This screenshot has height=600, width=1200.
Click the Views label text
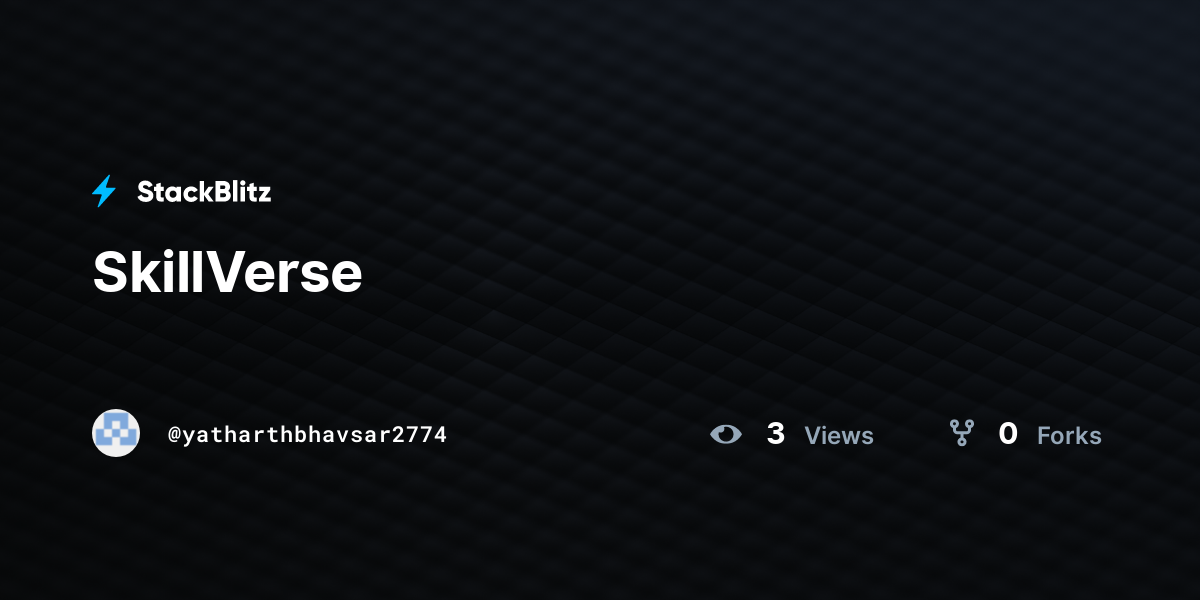pos(839,436)
